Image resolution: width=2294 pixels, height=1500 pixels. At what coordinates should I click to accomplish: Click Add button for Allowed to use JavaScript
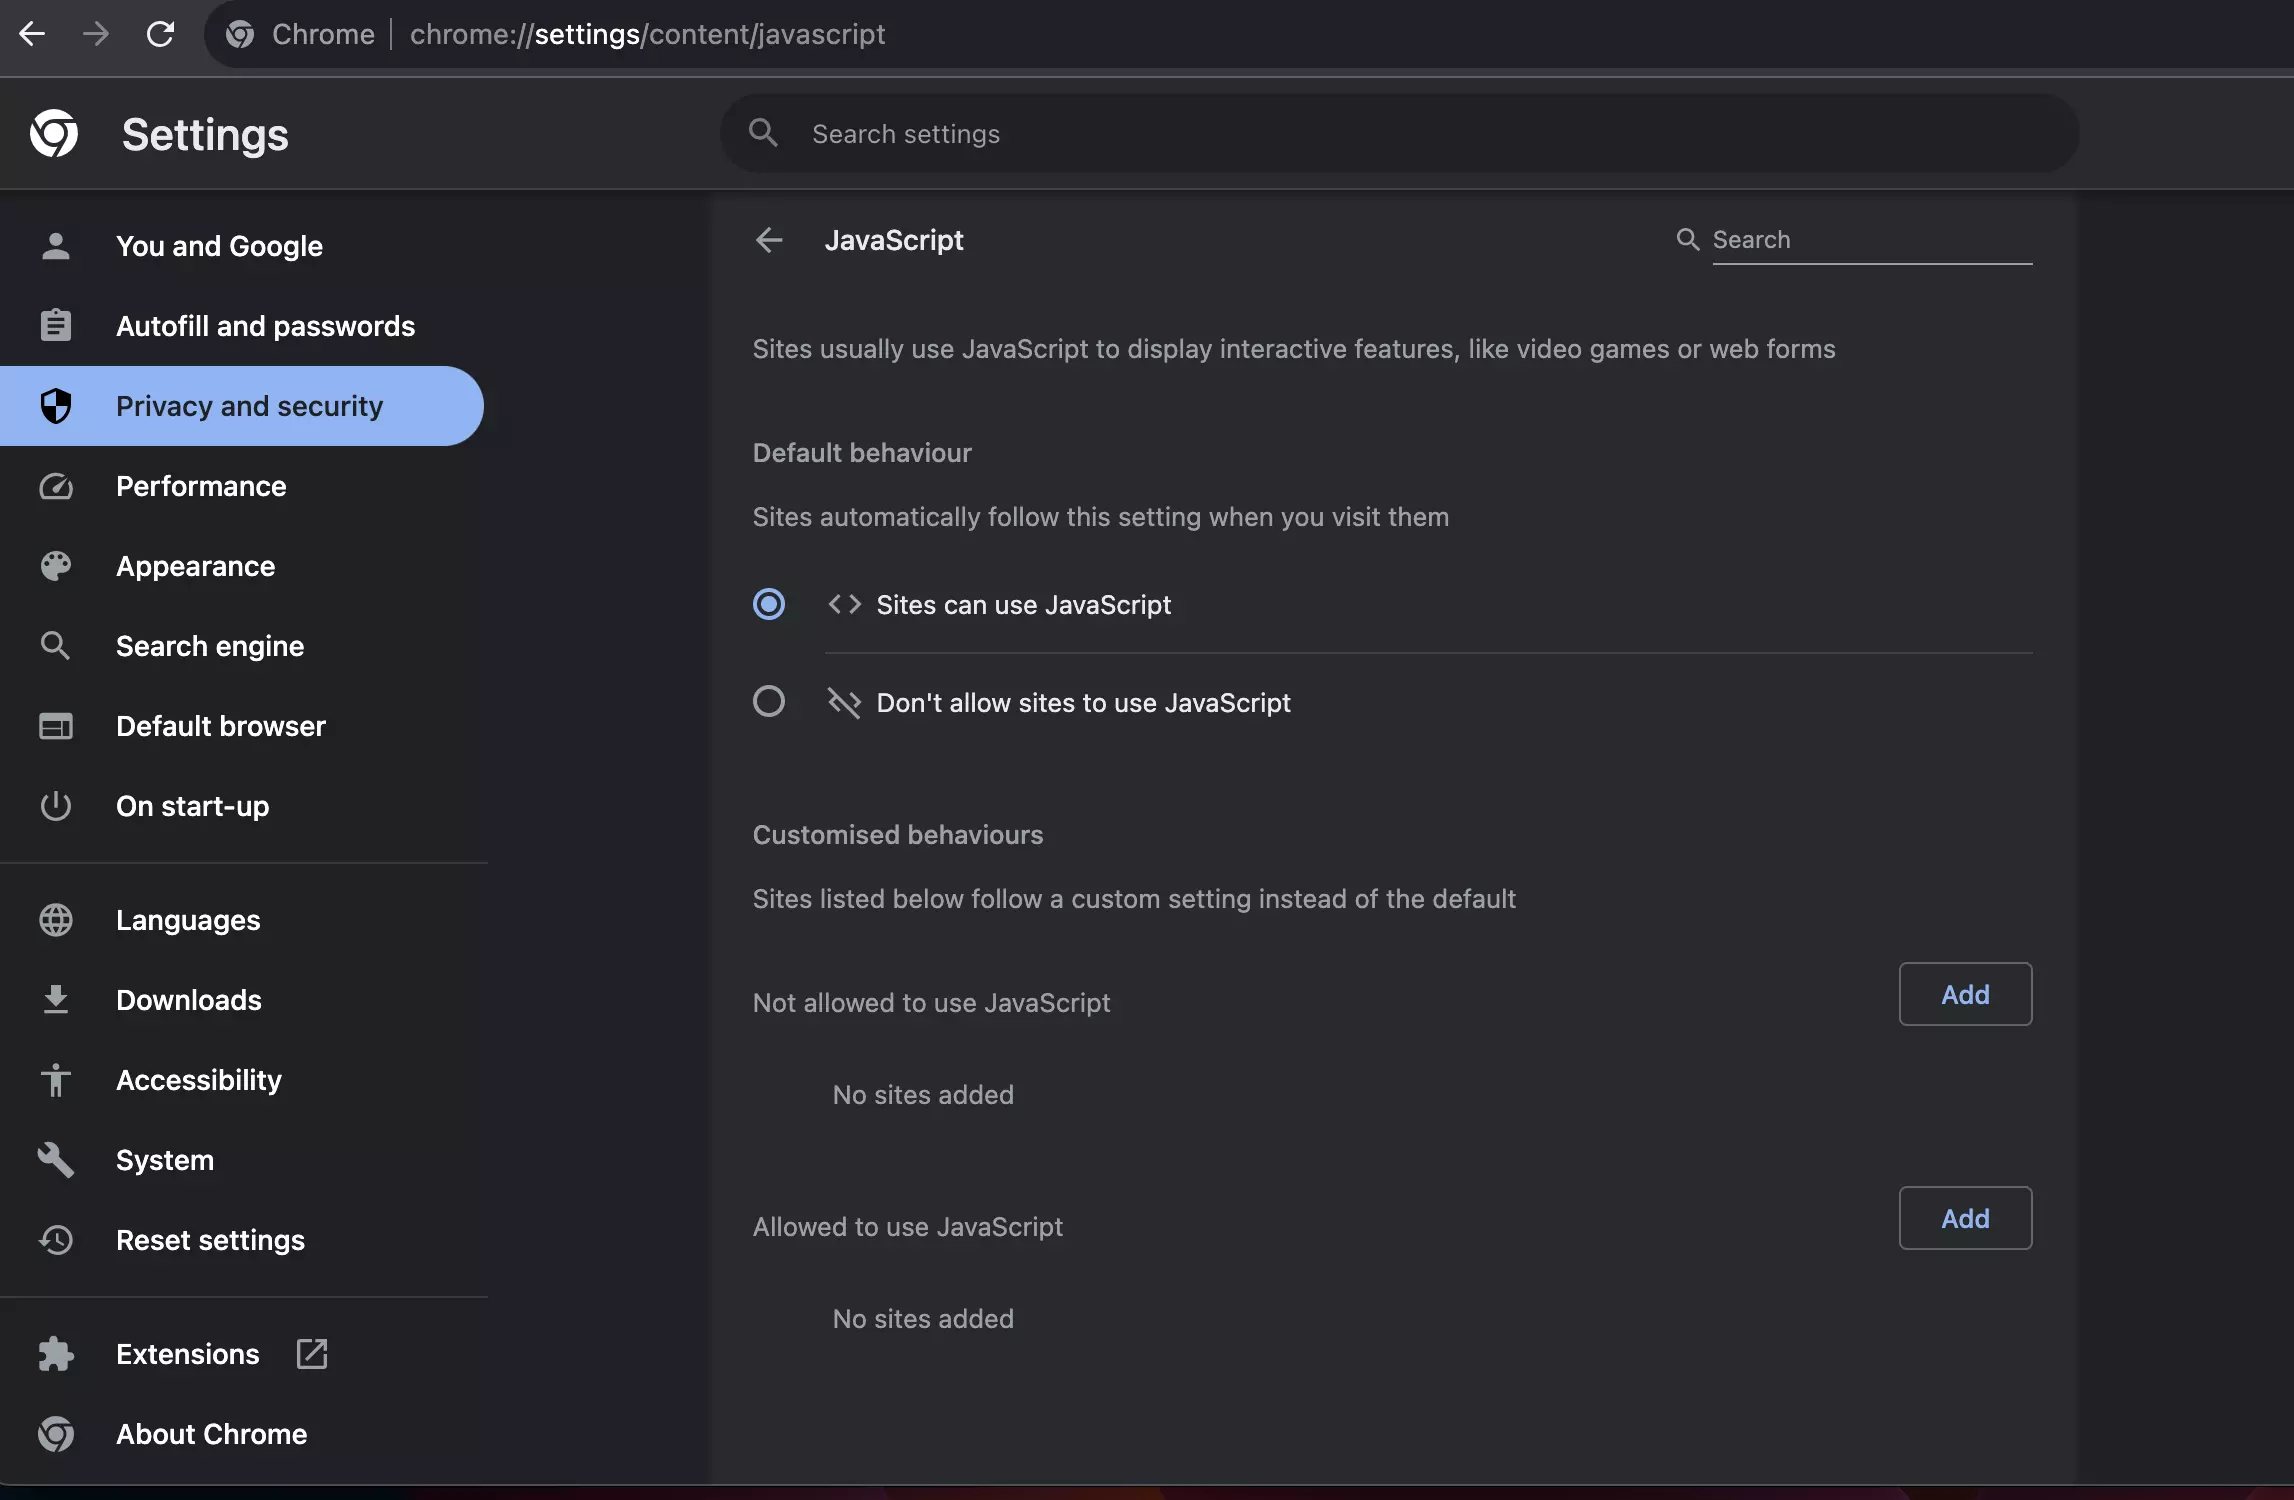(x=1964, y=1217)
